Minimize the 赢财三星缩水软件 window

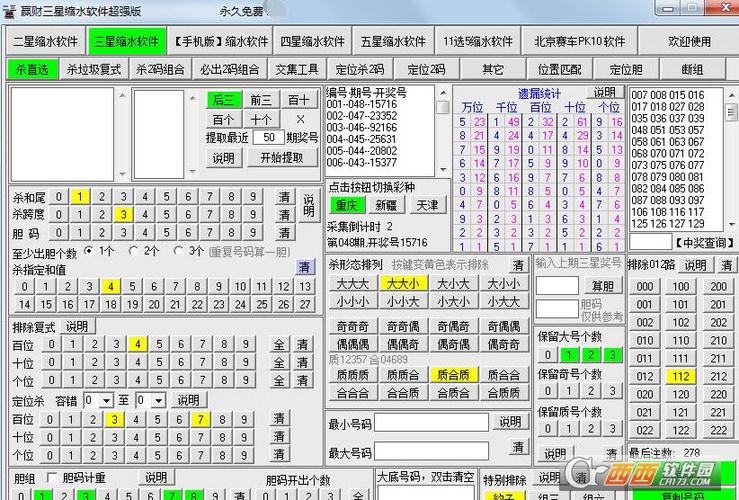668,8
